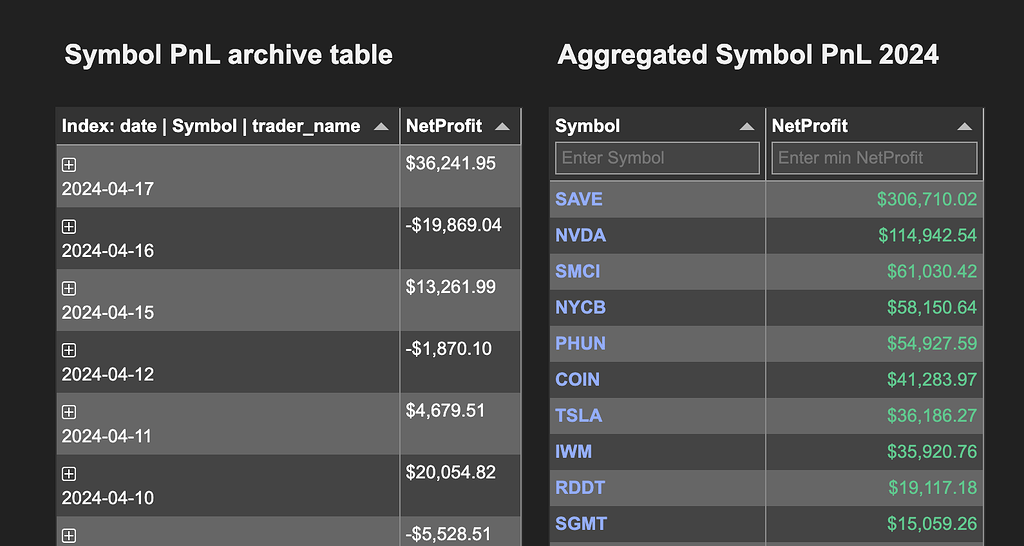
Task: Sort archive table by NetProfit arrow
Action: click(502, 127)
